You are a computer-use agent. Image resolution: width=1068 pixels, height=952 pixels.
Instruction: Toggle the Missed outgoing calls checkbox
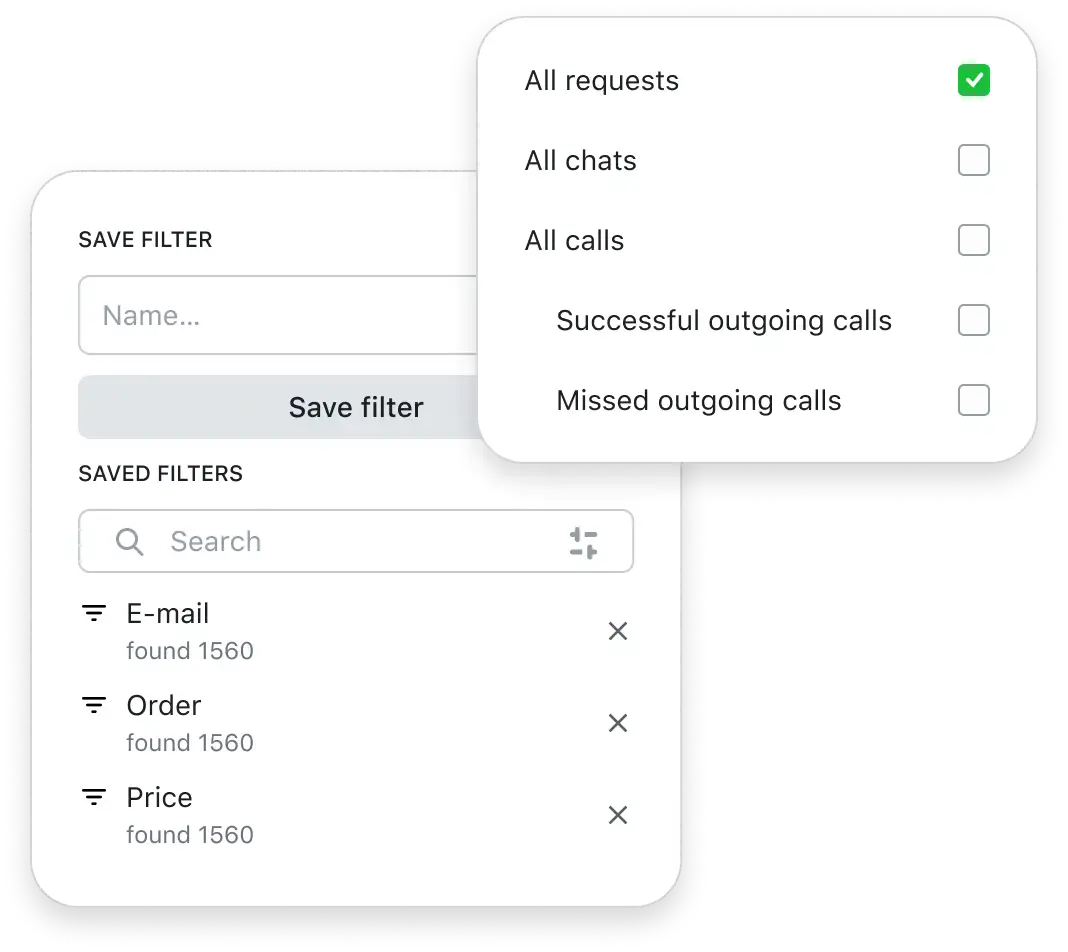(x=973, y=401)
